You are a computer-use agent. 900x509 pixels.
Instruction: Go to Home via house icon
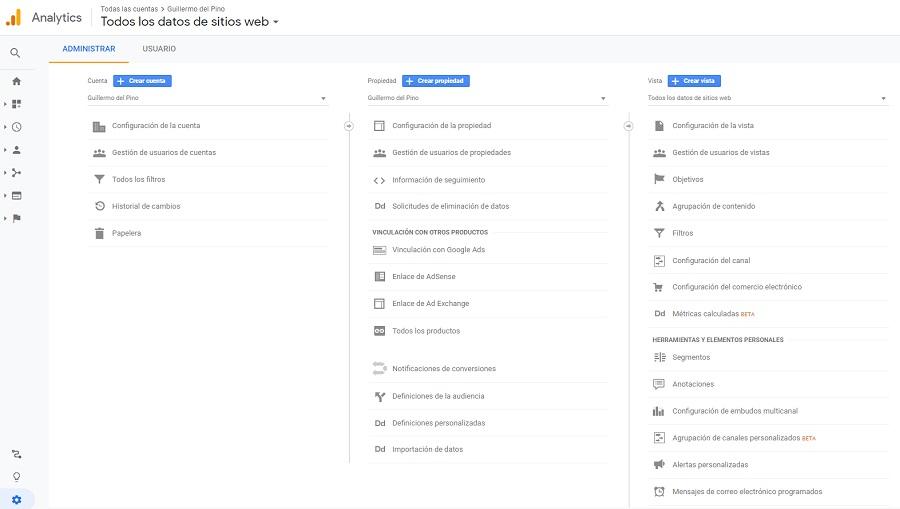pyautogui.click(x=17, y=81)
